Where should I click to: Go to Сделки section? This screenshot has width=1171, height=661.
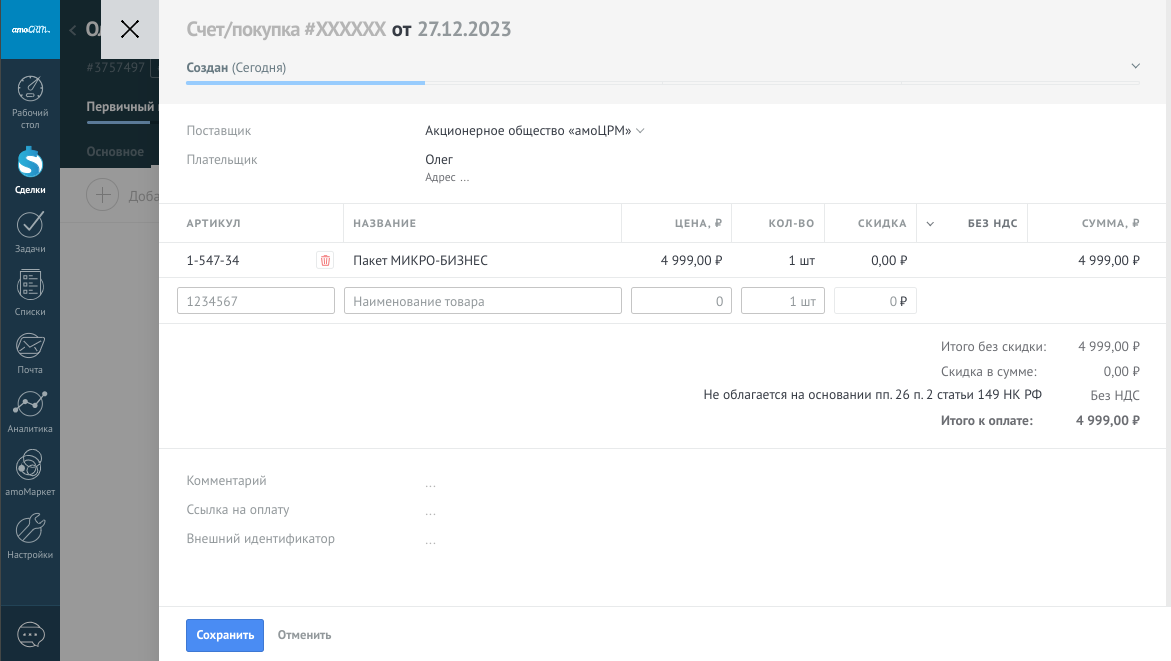coord(30,170)
